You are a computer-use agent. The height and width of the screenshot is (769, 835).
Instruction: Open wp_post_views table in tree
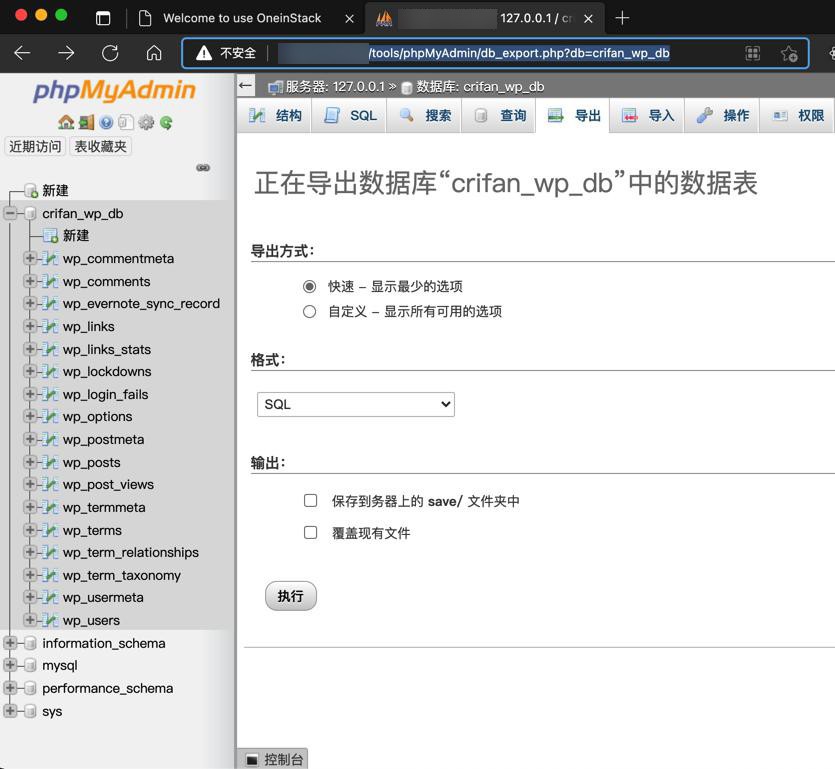pos(108,485)
